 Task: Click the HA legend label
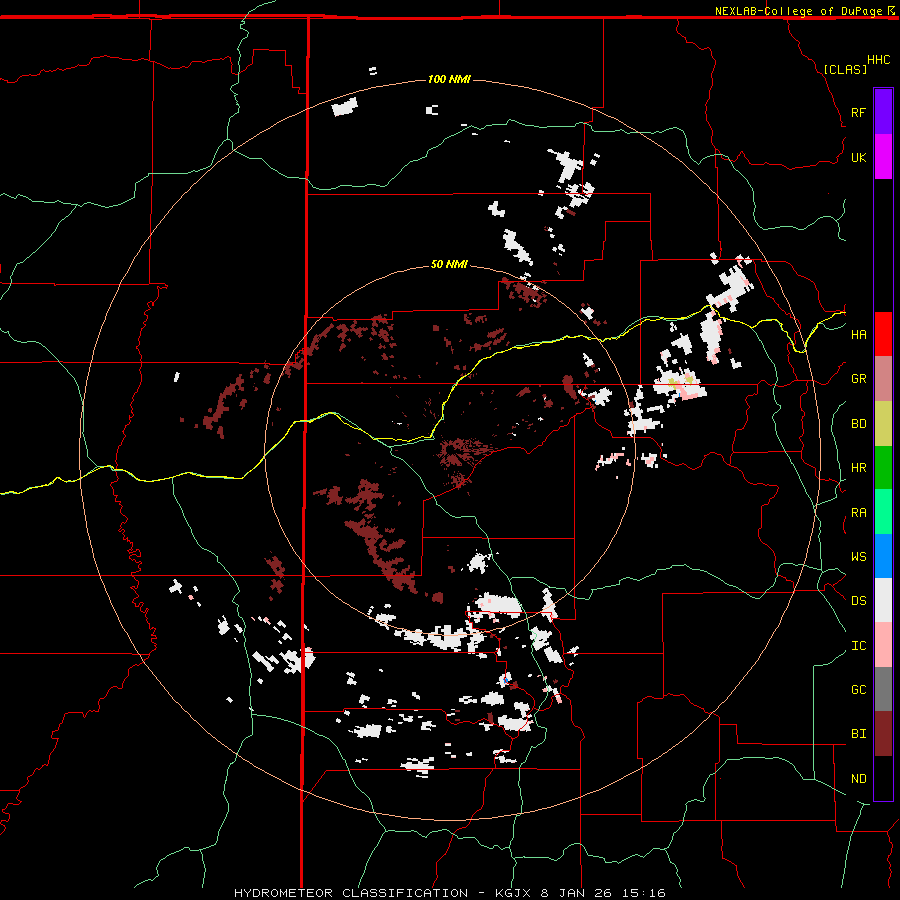click(x=858, y=335)
